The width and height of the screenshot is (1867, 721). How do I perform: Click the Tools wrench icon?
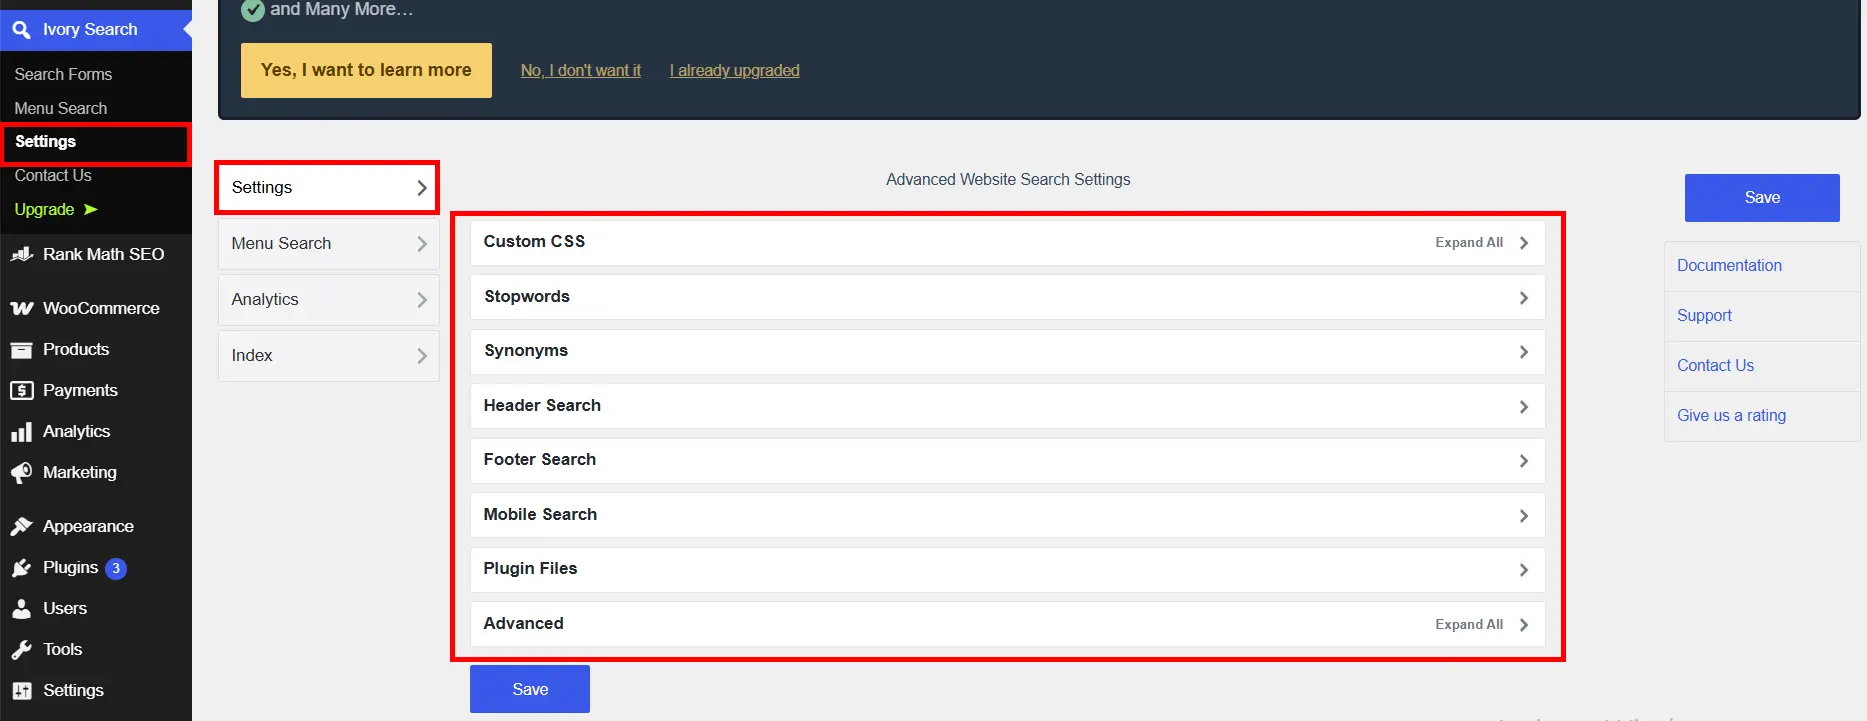coord(21,650)
